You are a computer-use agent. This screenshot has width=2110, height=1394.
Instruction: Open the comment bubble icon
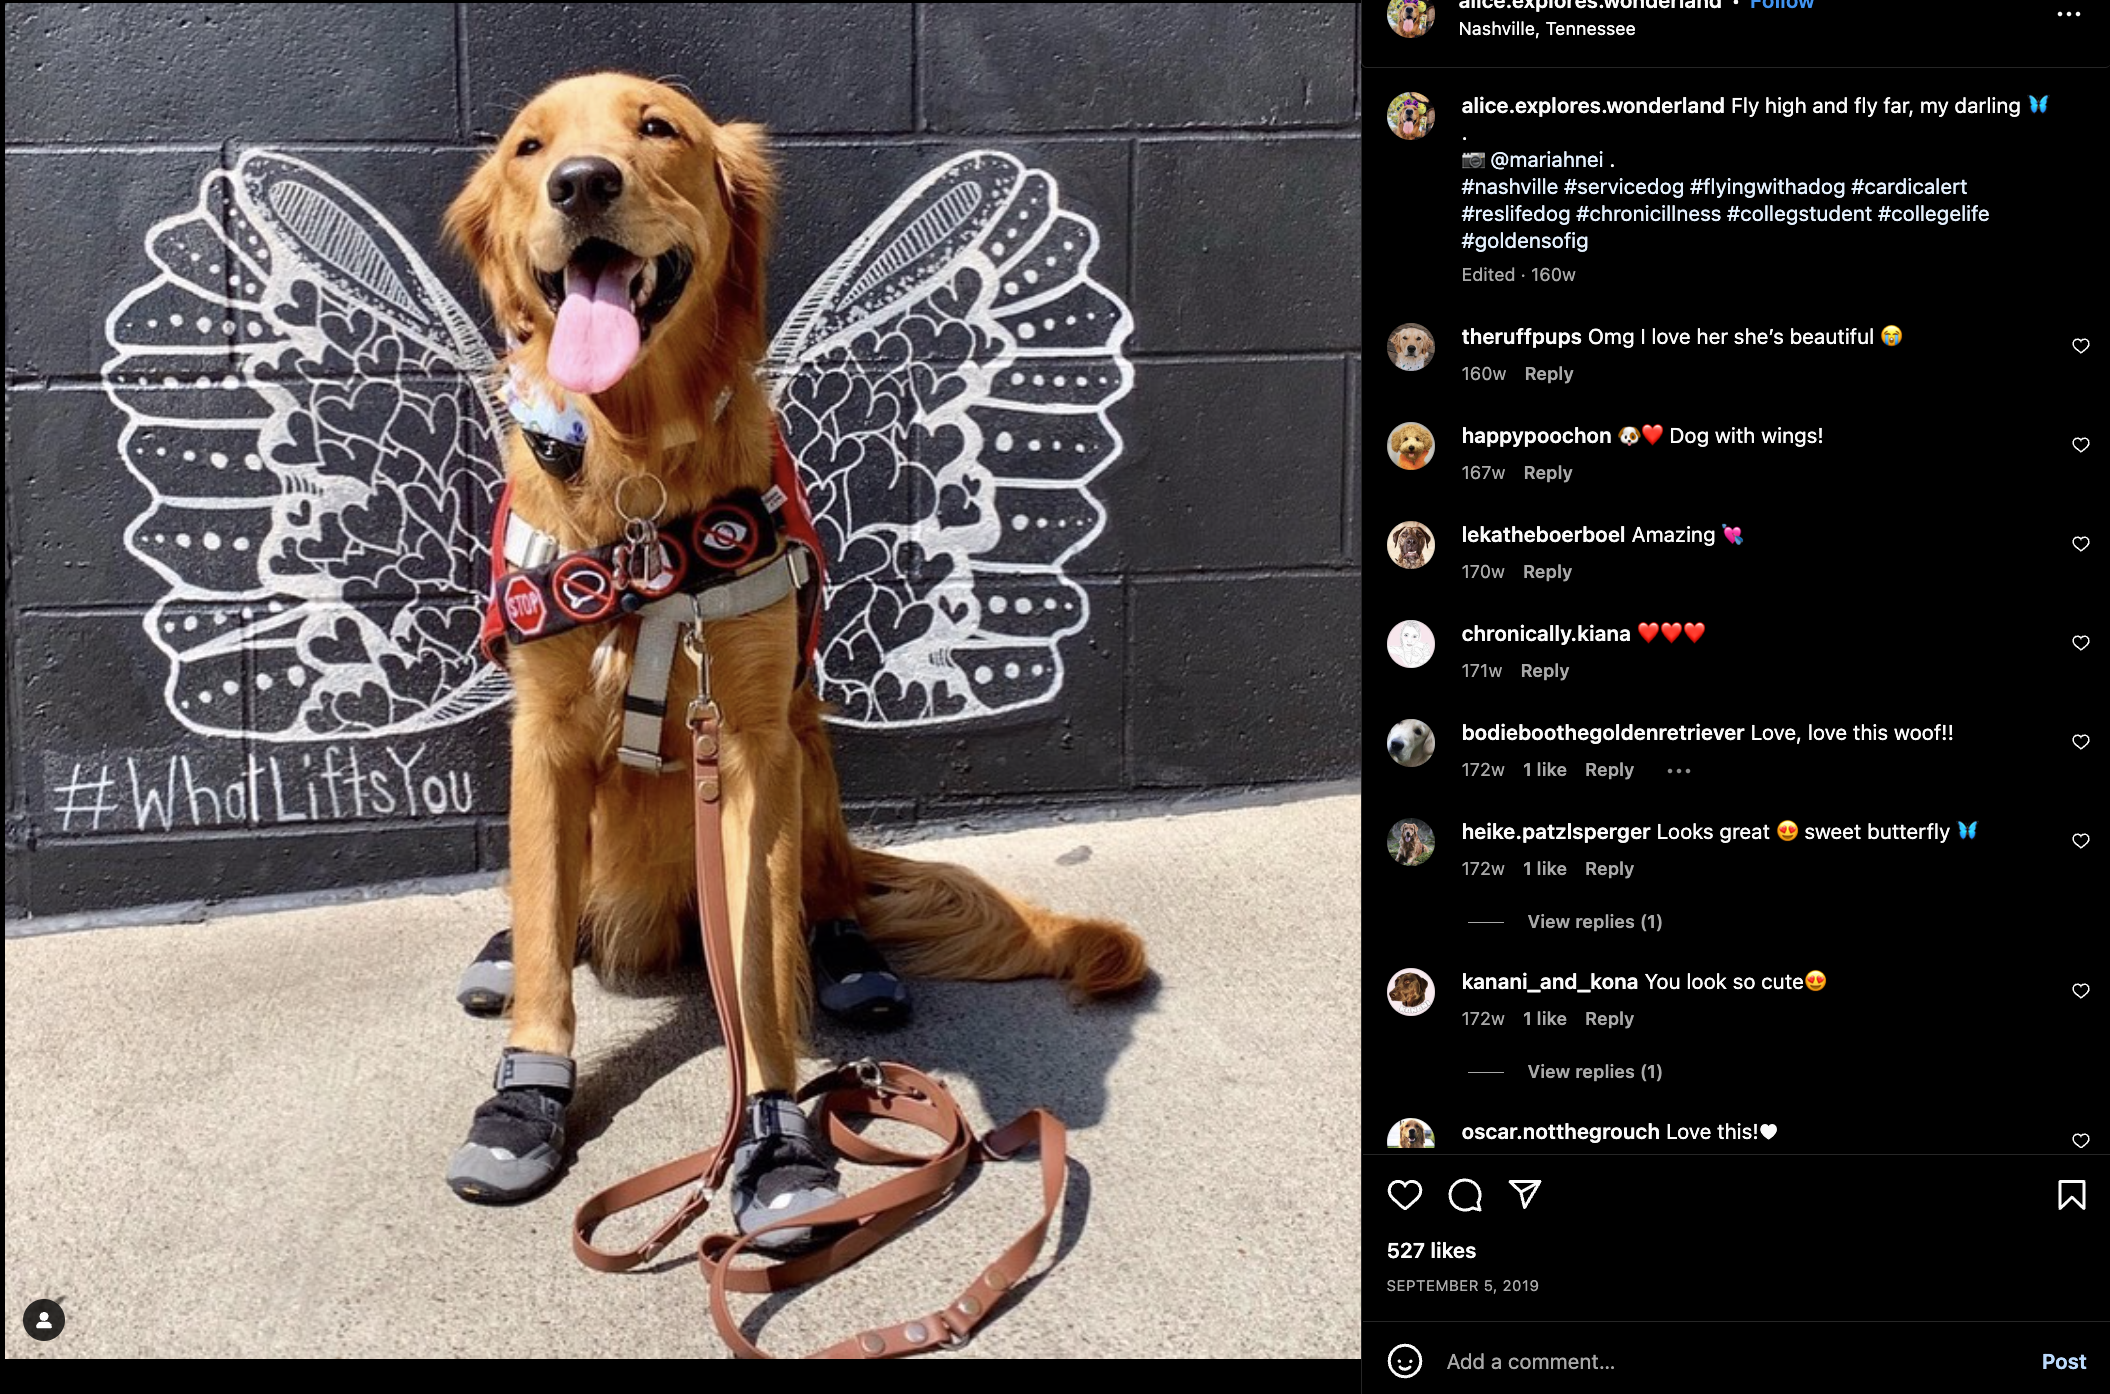(1465, 1195)
